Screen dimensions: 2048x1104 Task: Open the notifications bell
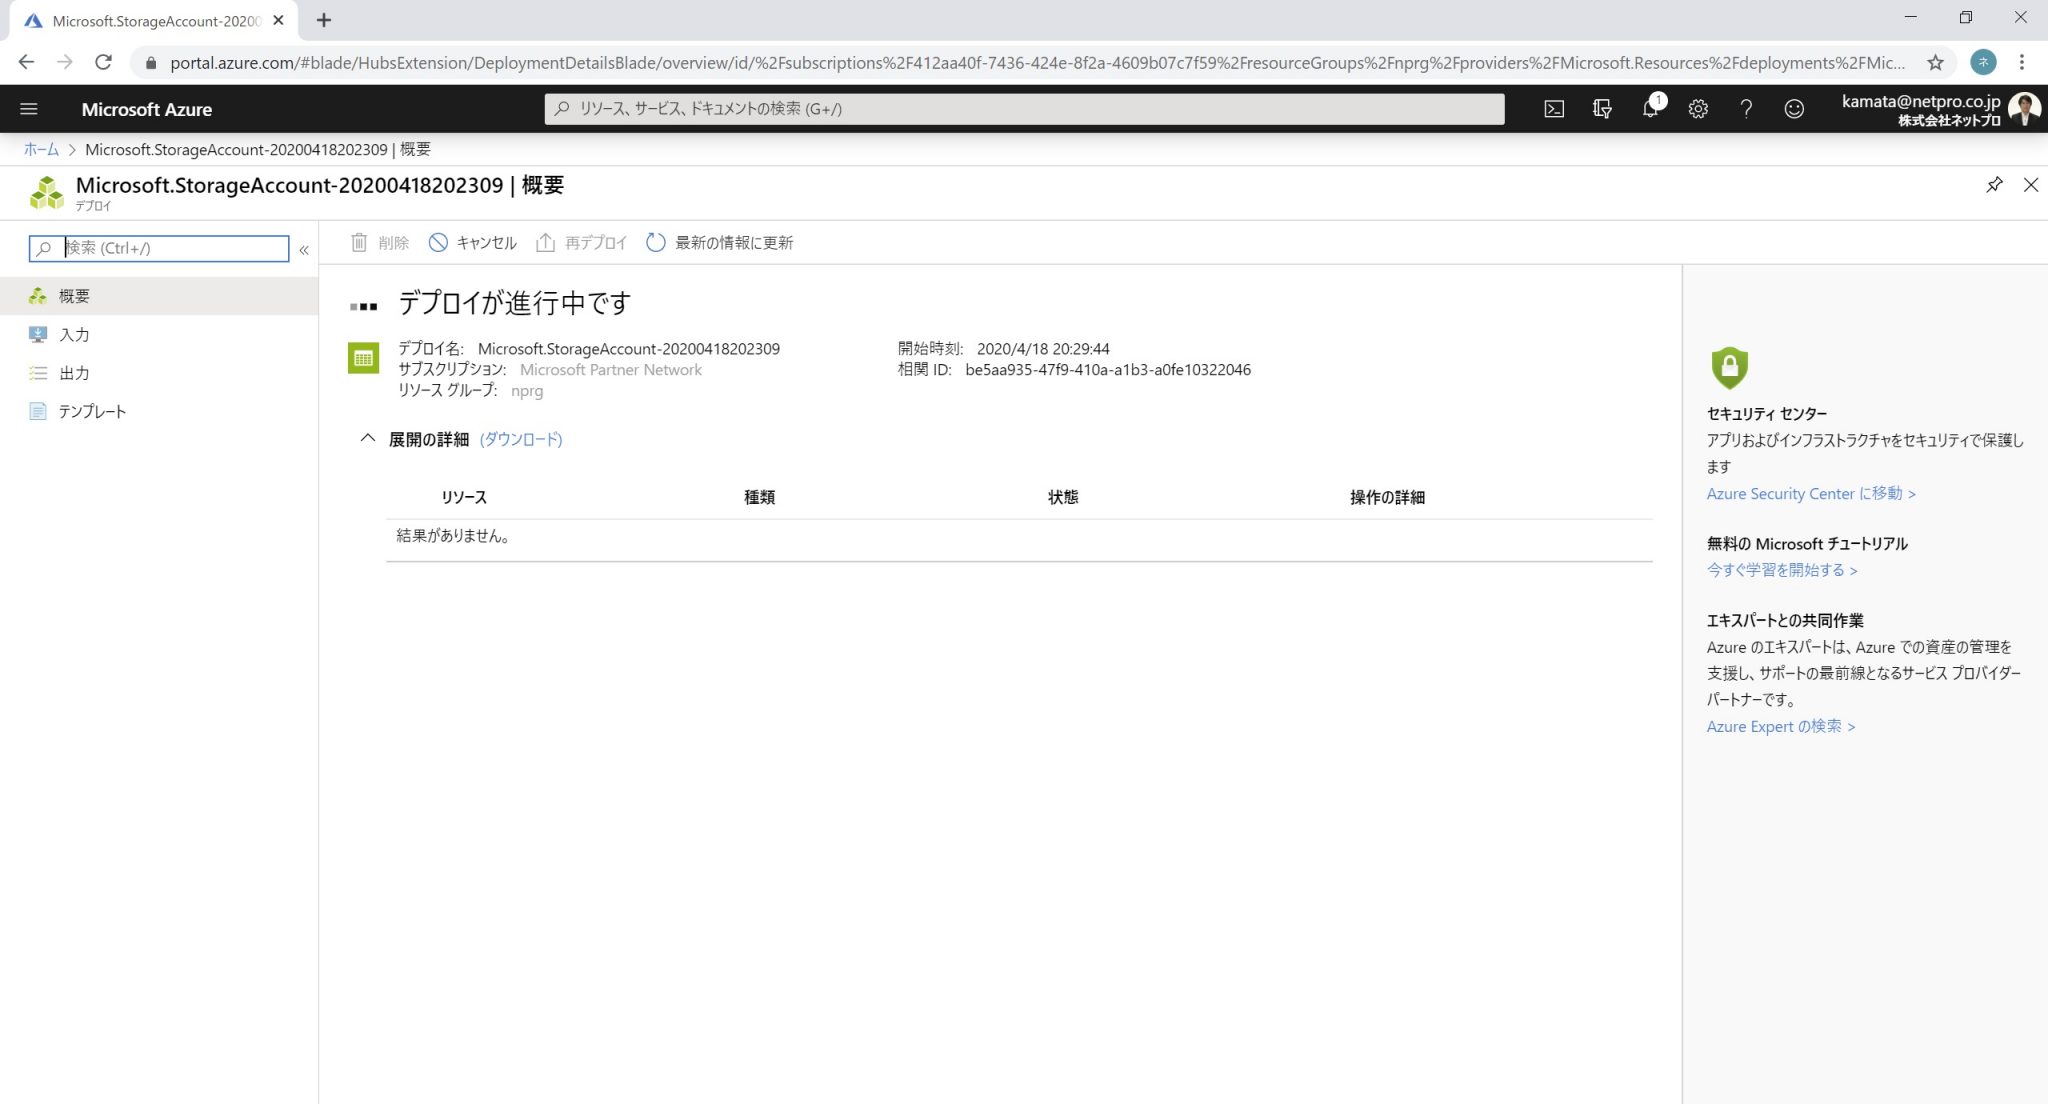[1650, 109]
